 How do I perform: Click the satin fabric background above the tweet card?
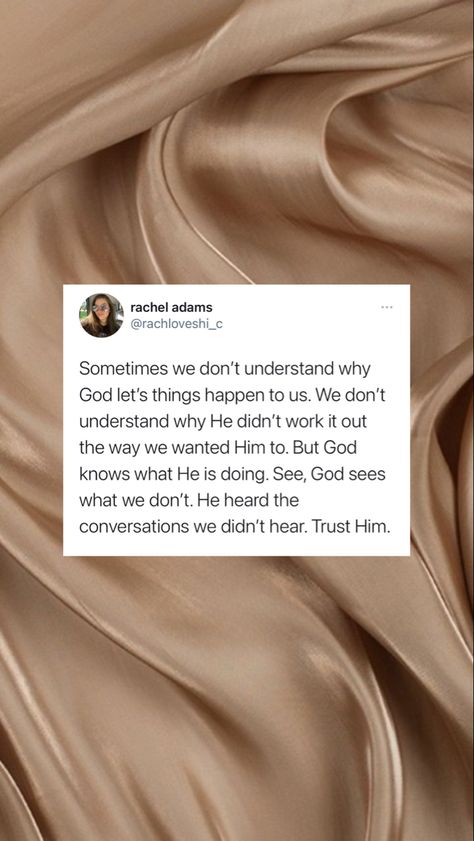coord(236,139)
